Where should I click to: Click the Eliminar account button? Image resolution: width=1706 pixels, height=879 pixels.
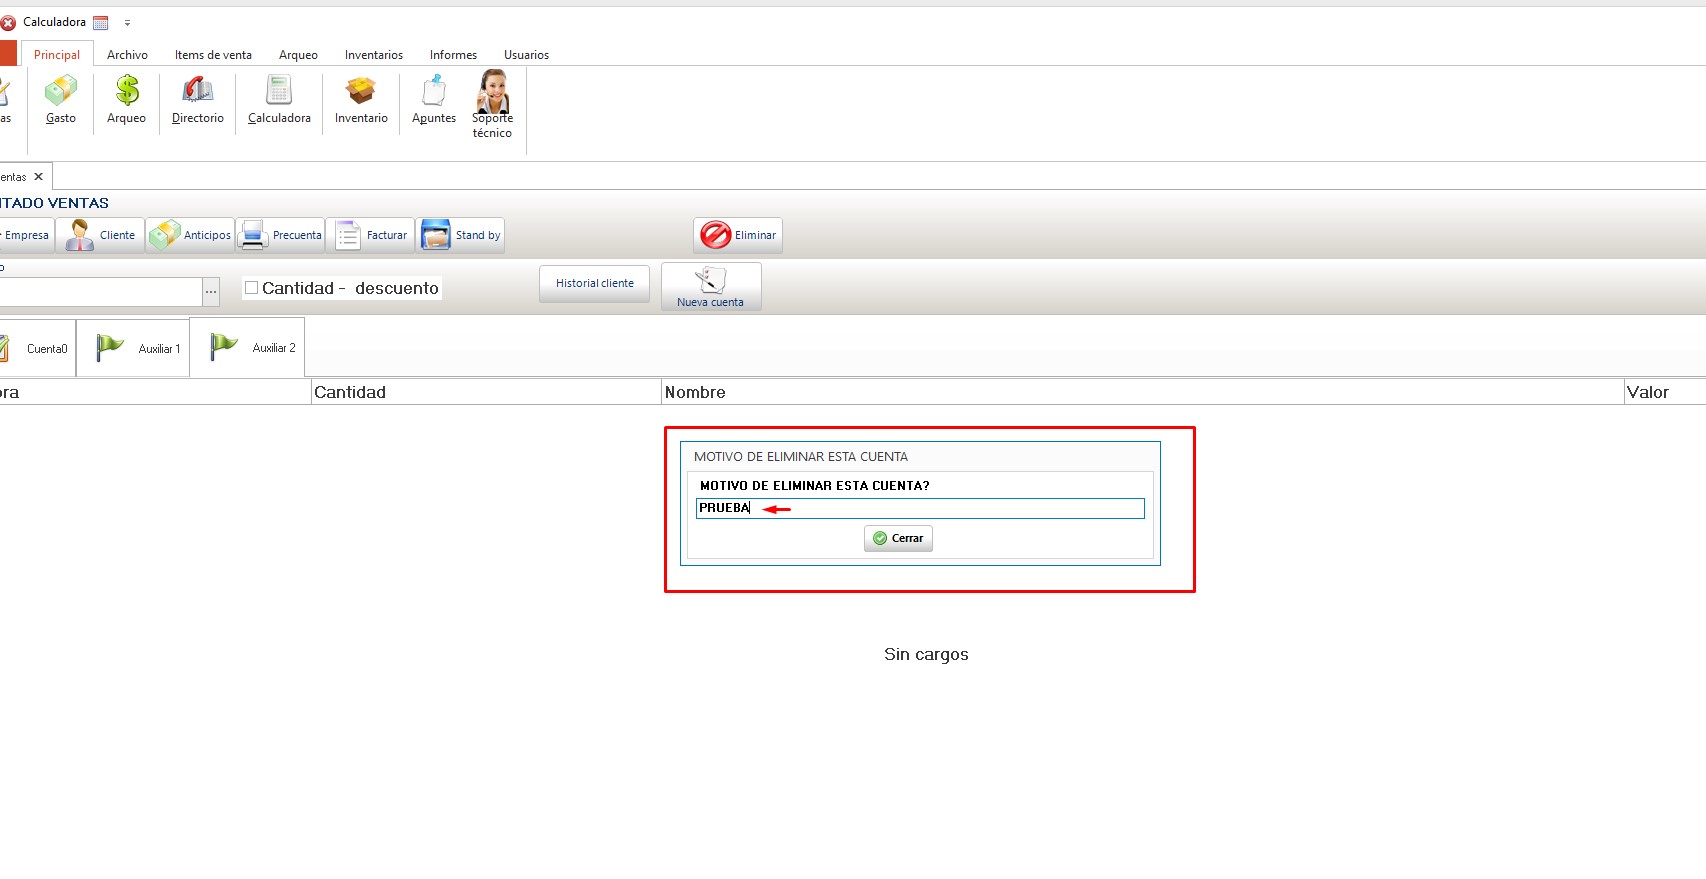pos(738,235)
